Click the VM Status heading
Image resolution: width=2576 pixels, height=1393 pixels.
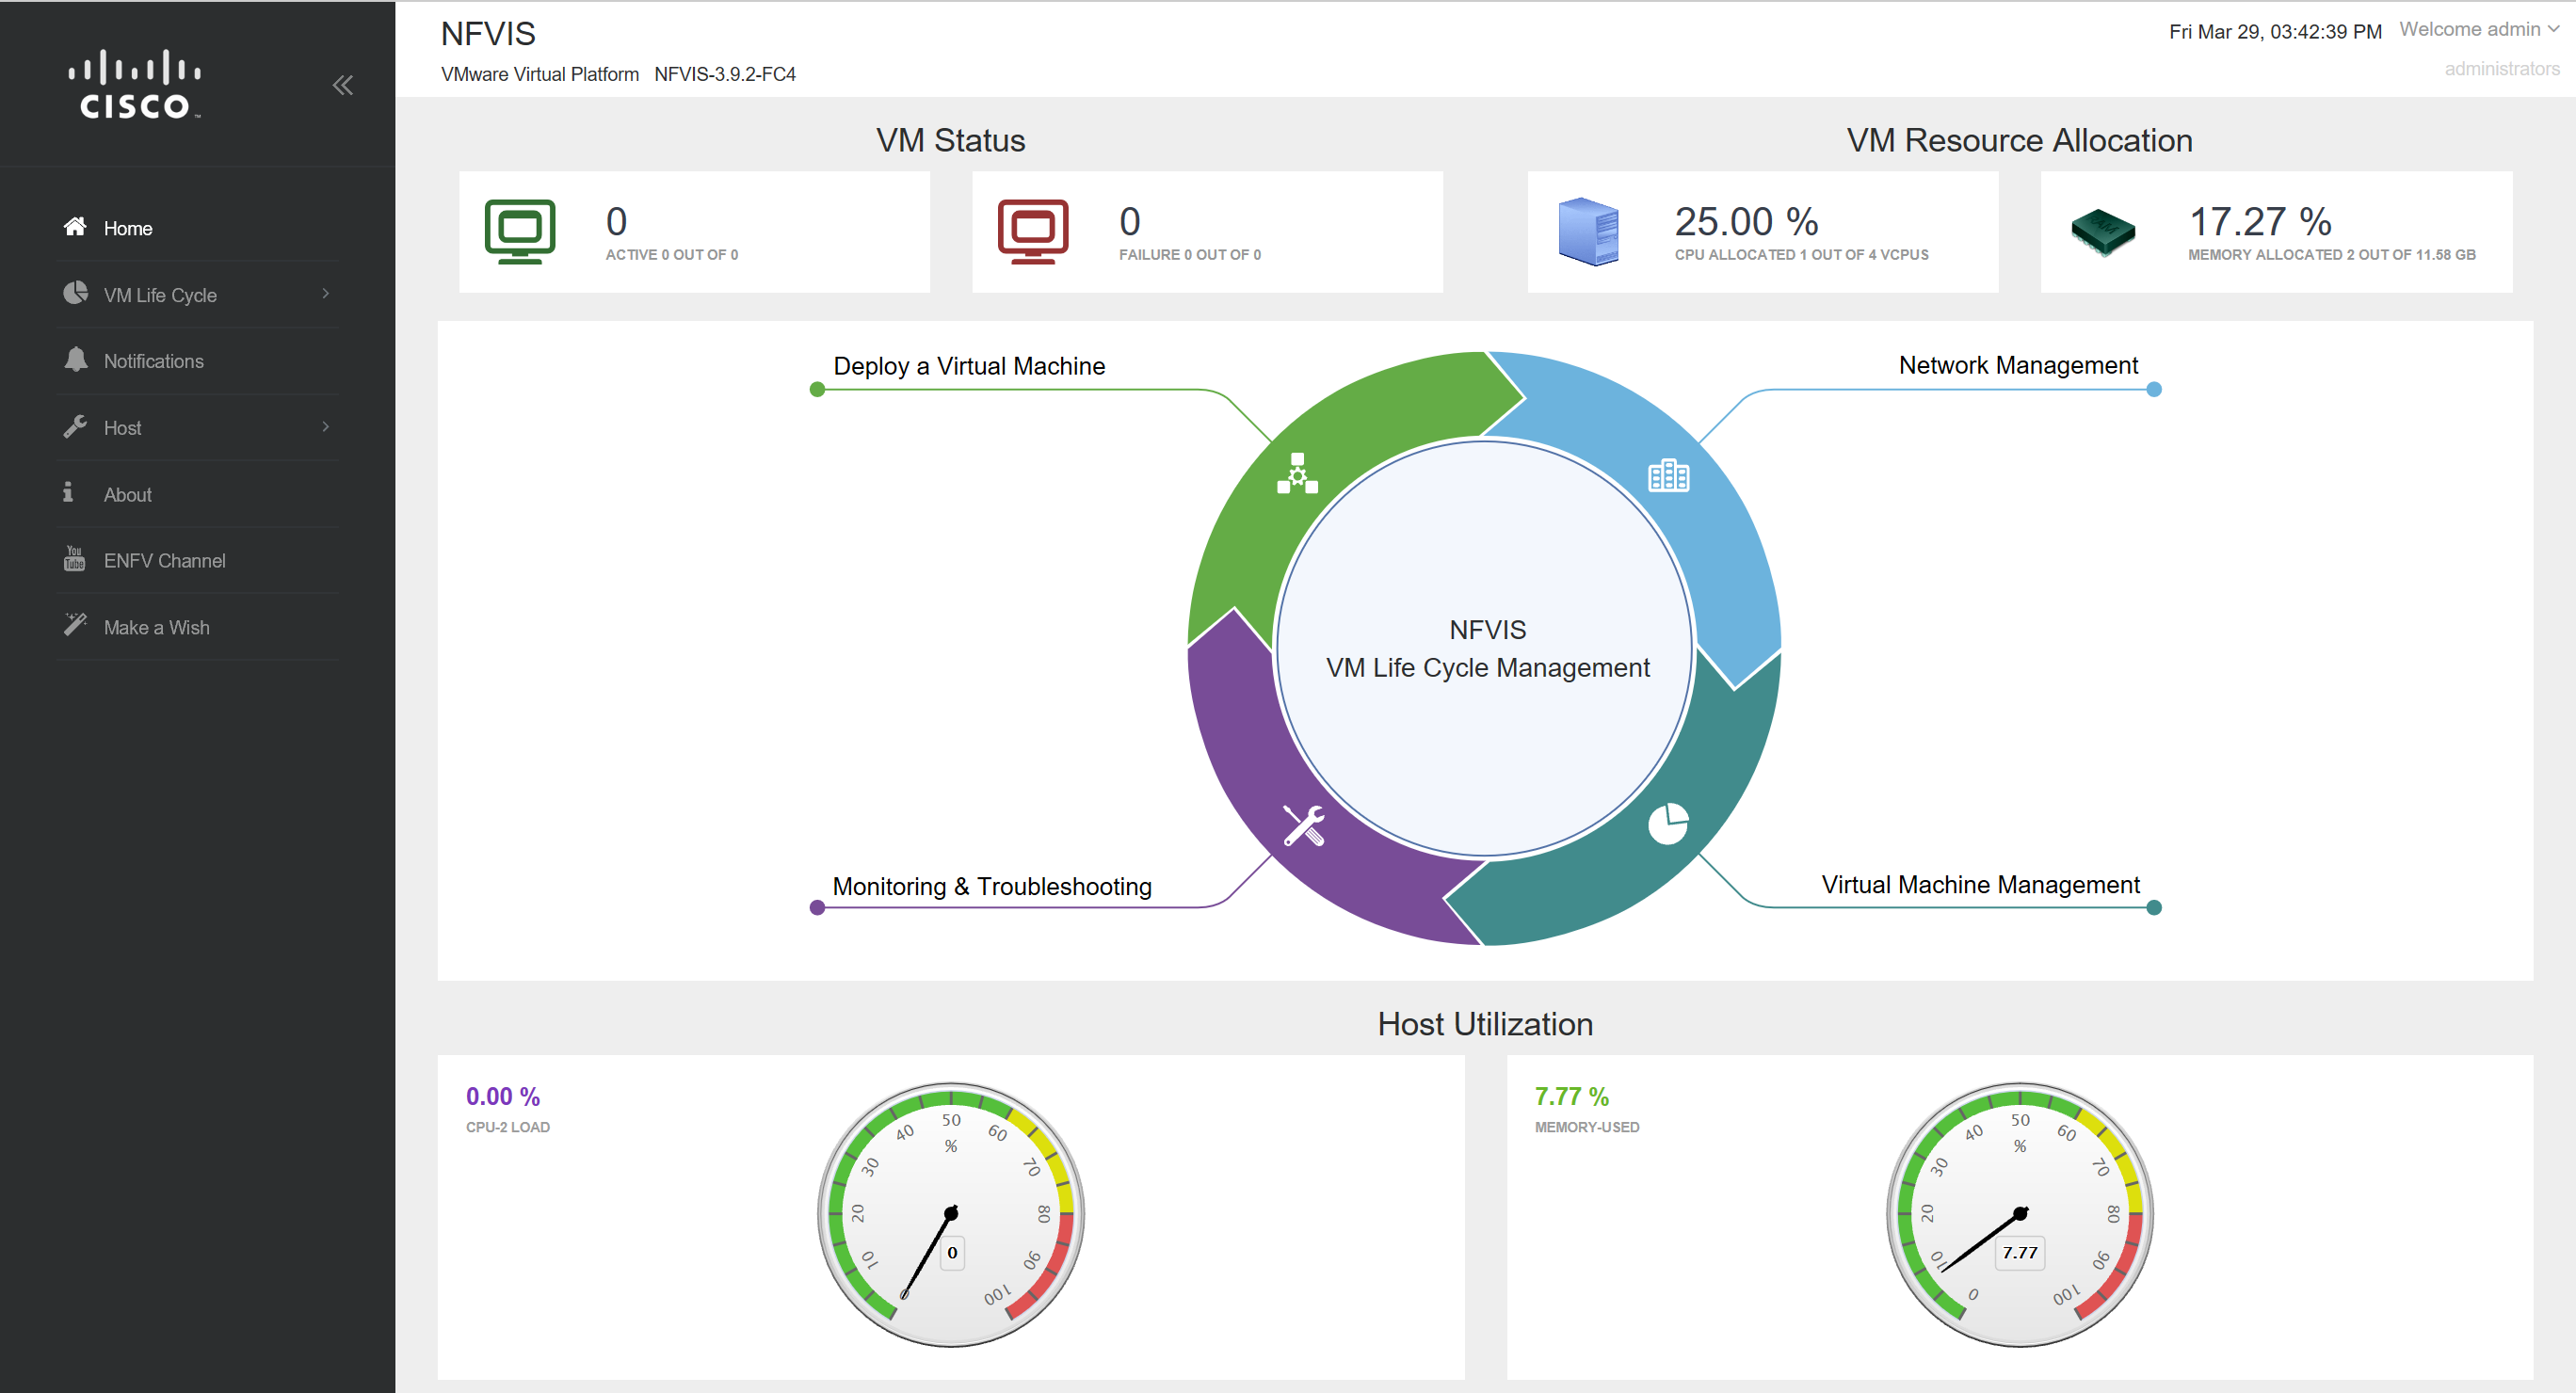point(950,140)
